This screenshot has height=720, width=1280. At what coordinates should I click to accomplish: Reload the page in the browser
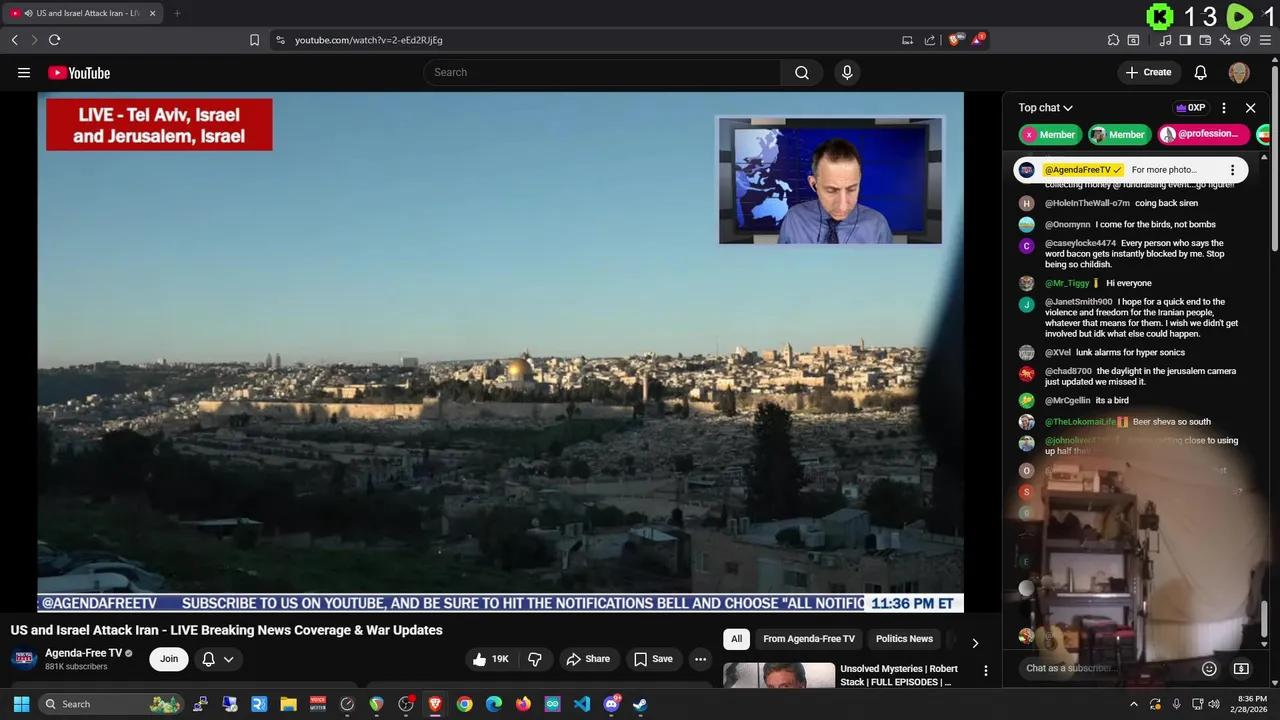tap(54, 40)
